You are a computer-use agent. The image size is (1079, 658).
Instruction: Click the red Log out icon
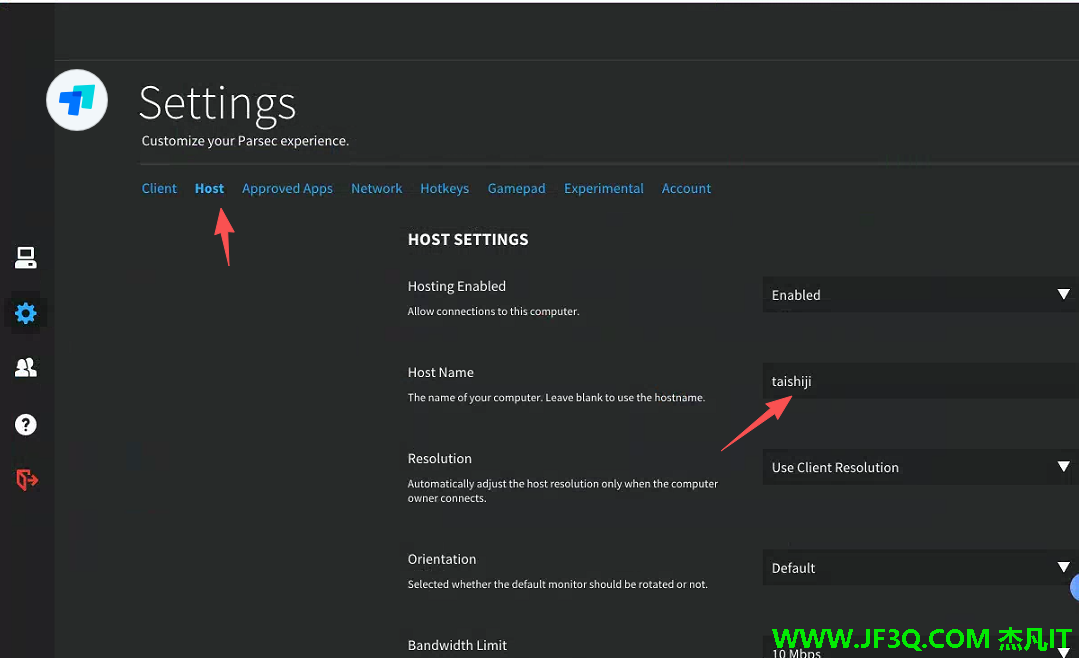pos(26,480)
